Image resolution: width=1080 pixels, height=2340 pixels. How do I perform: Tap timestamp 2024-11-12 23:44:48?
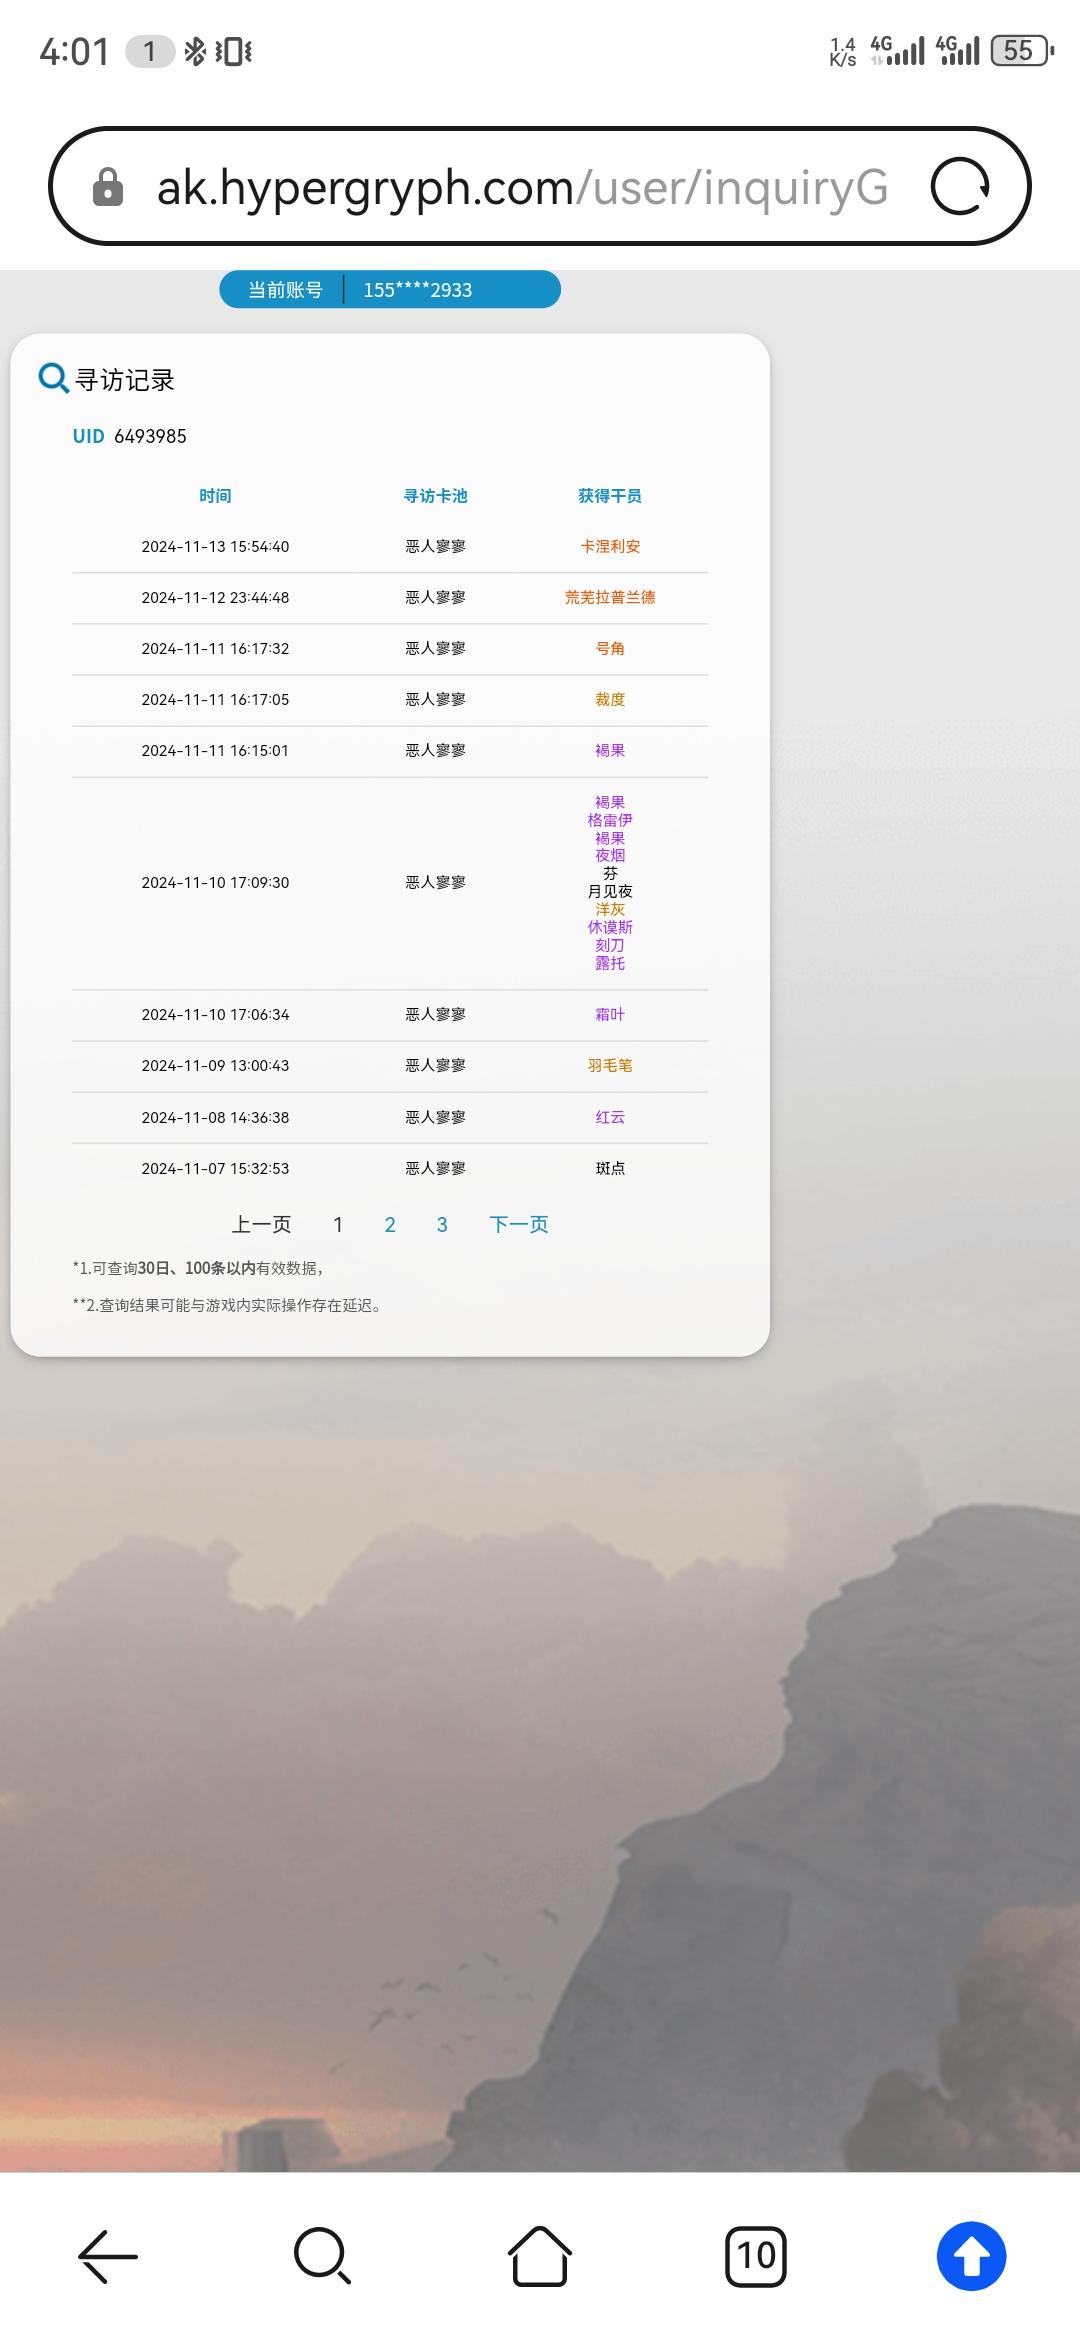[x=215, y=597]
